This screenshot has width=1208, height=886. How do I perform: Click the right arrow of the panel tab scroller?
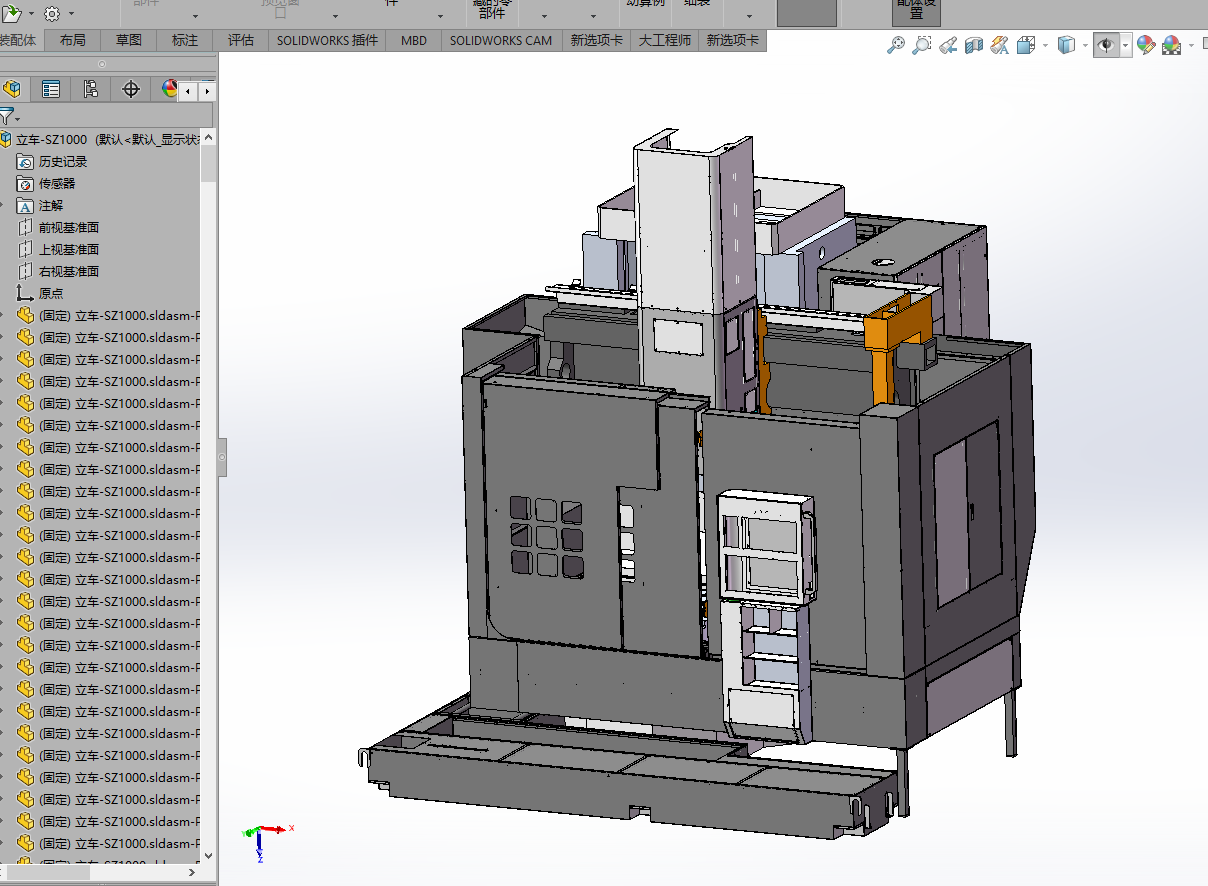pyautogui.click(x=207, y=90)
